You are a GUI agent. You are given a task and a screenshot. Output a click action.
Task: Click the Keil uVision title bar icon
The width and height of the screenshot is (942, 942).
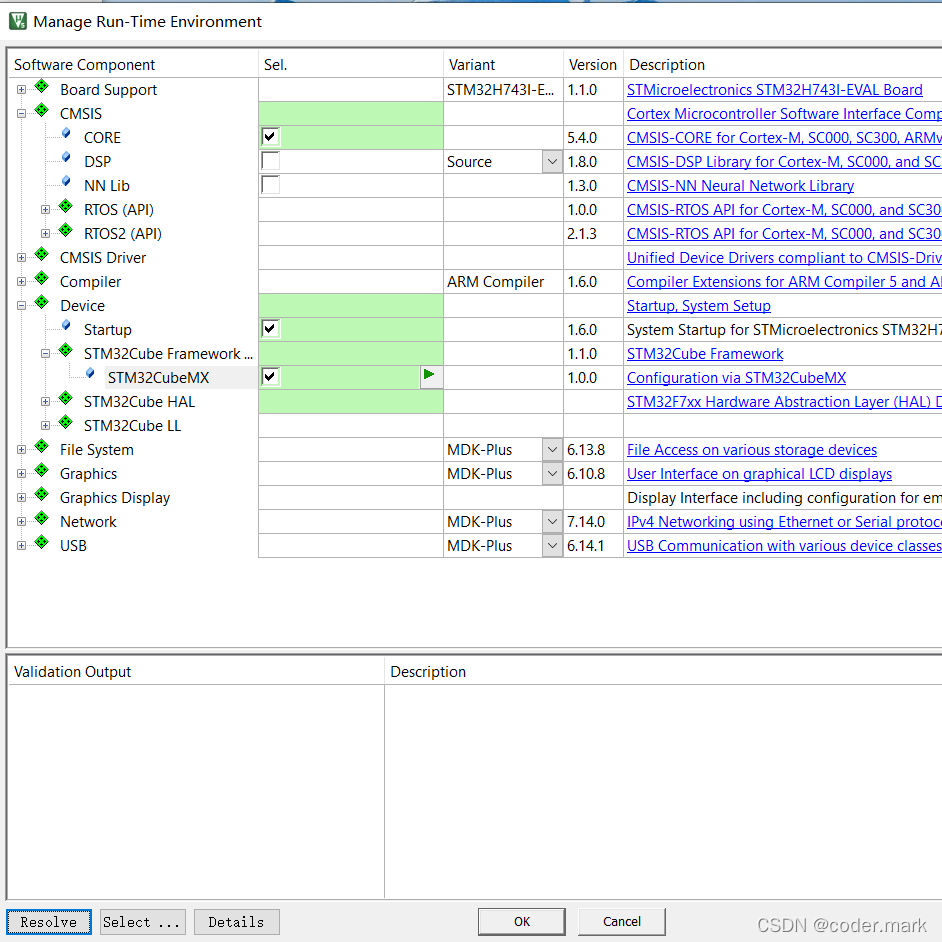coord(18,21)
